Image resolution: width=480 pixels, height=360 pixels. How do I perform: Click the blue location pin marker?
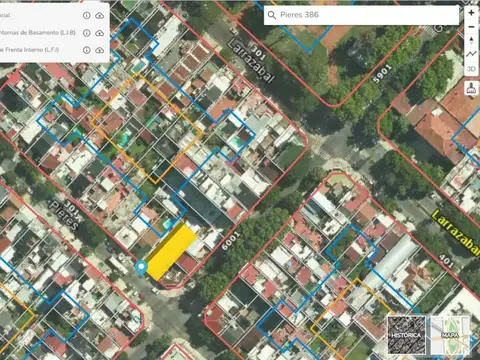(141, 268)
